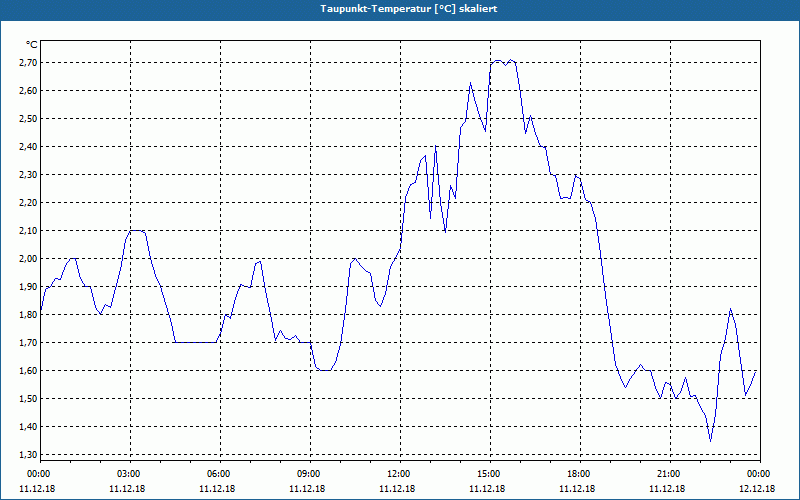Select the 2,50 y-axis label
The width and height of the screenshot is (800, 500).
click(x=28, y=119)
